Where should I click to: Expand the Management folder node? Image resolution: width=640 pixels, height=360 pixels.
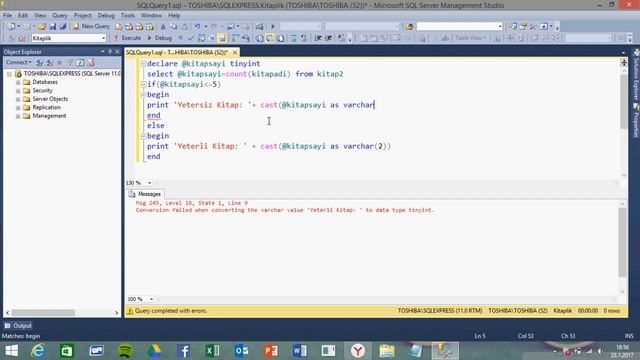(x=18, y=116)
